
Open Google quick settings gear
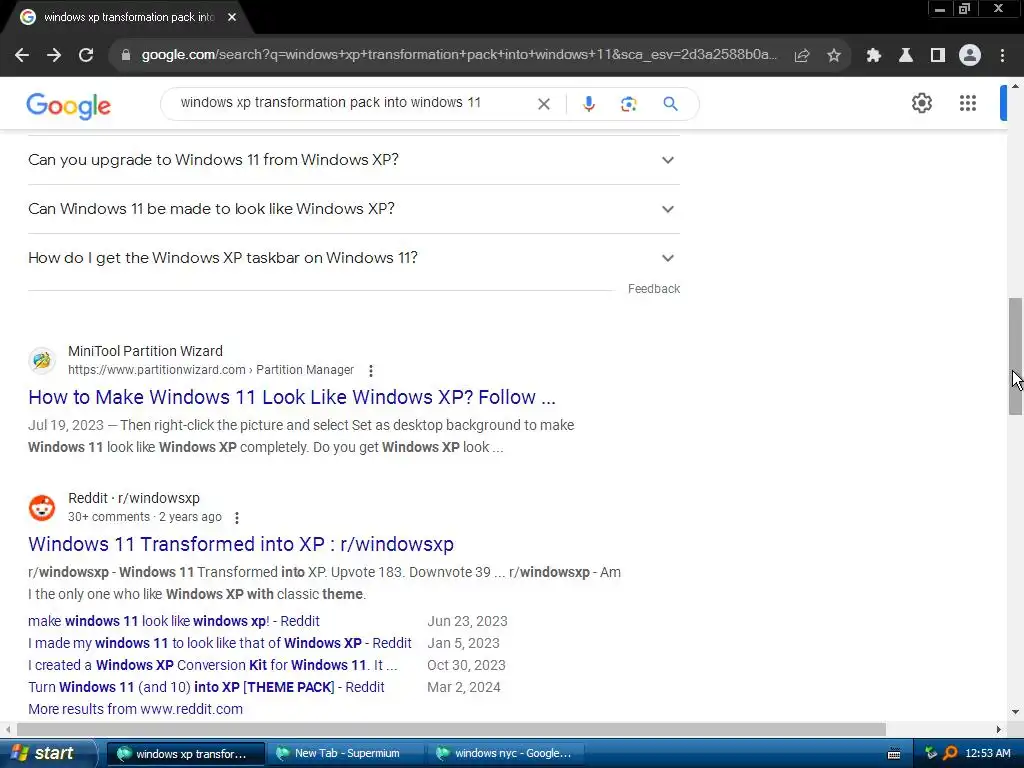[x=921, y=103]
